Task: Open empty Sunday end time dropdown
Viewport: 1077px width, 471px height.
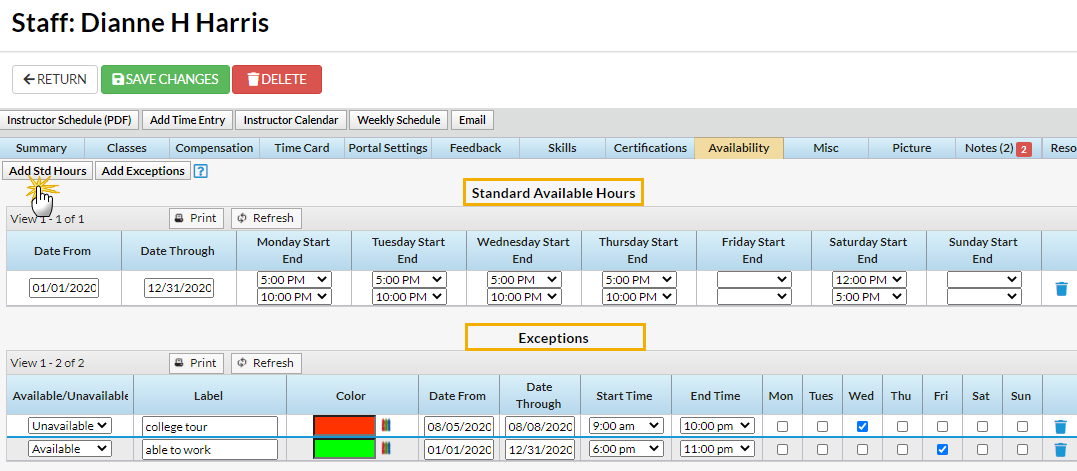Action: point(984,297)
